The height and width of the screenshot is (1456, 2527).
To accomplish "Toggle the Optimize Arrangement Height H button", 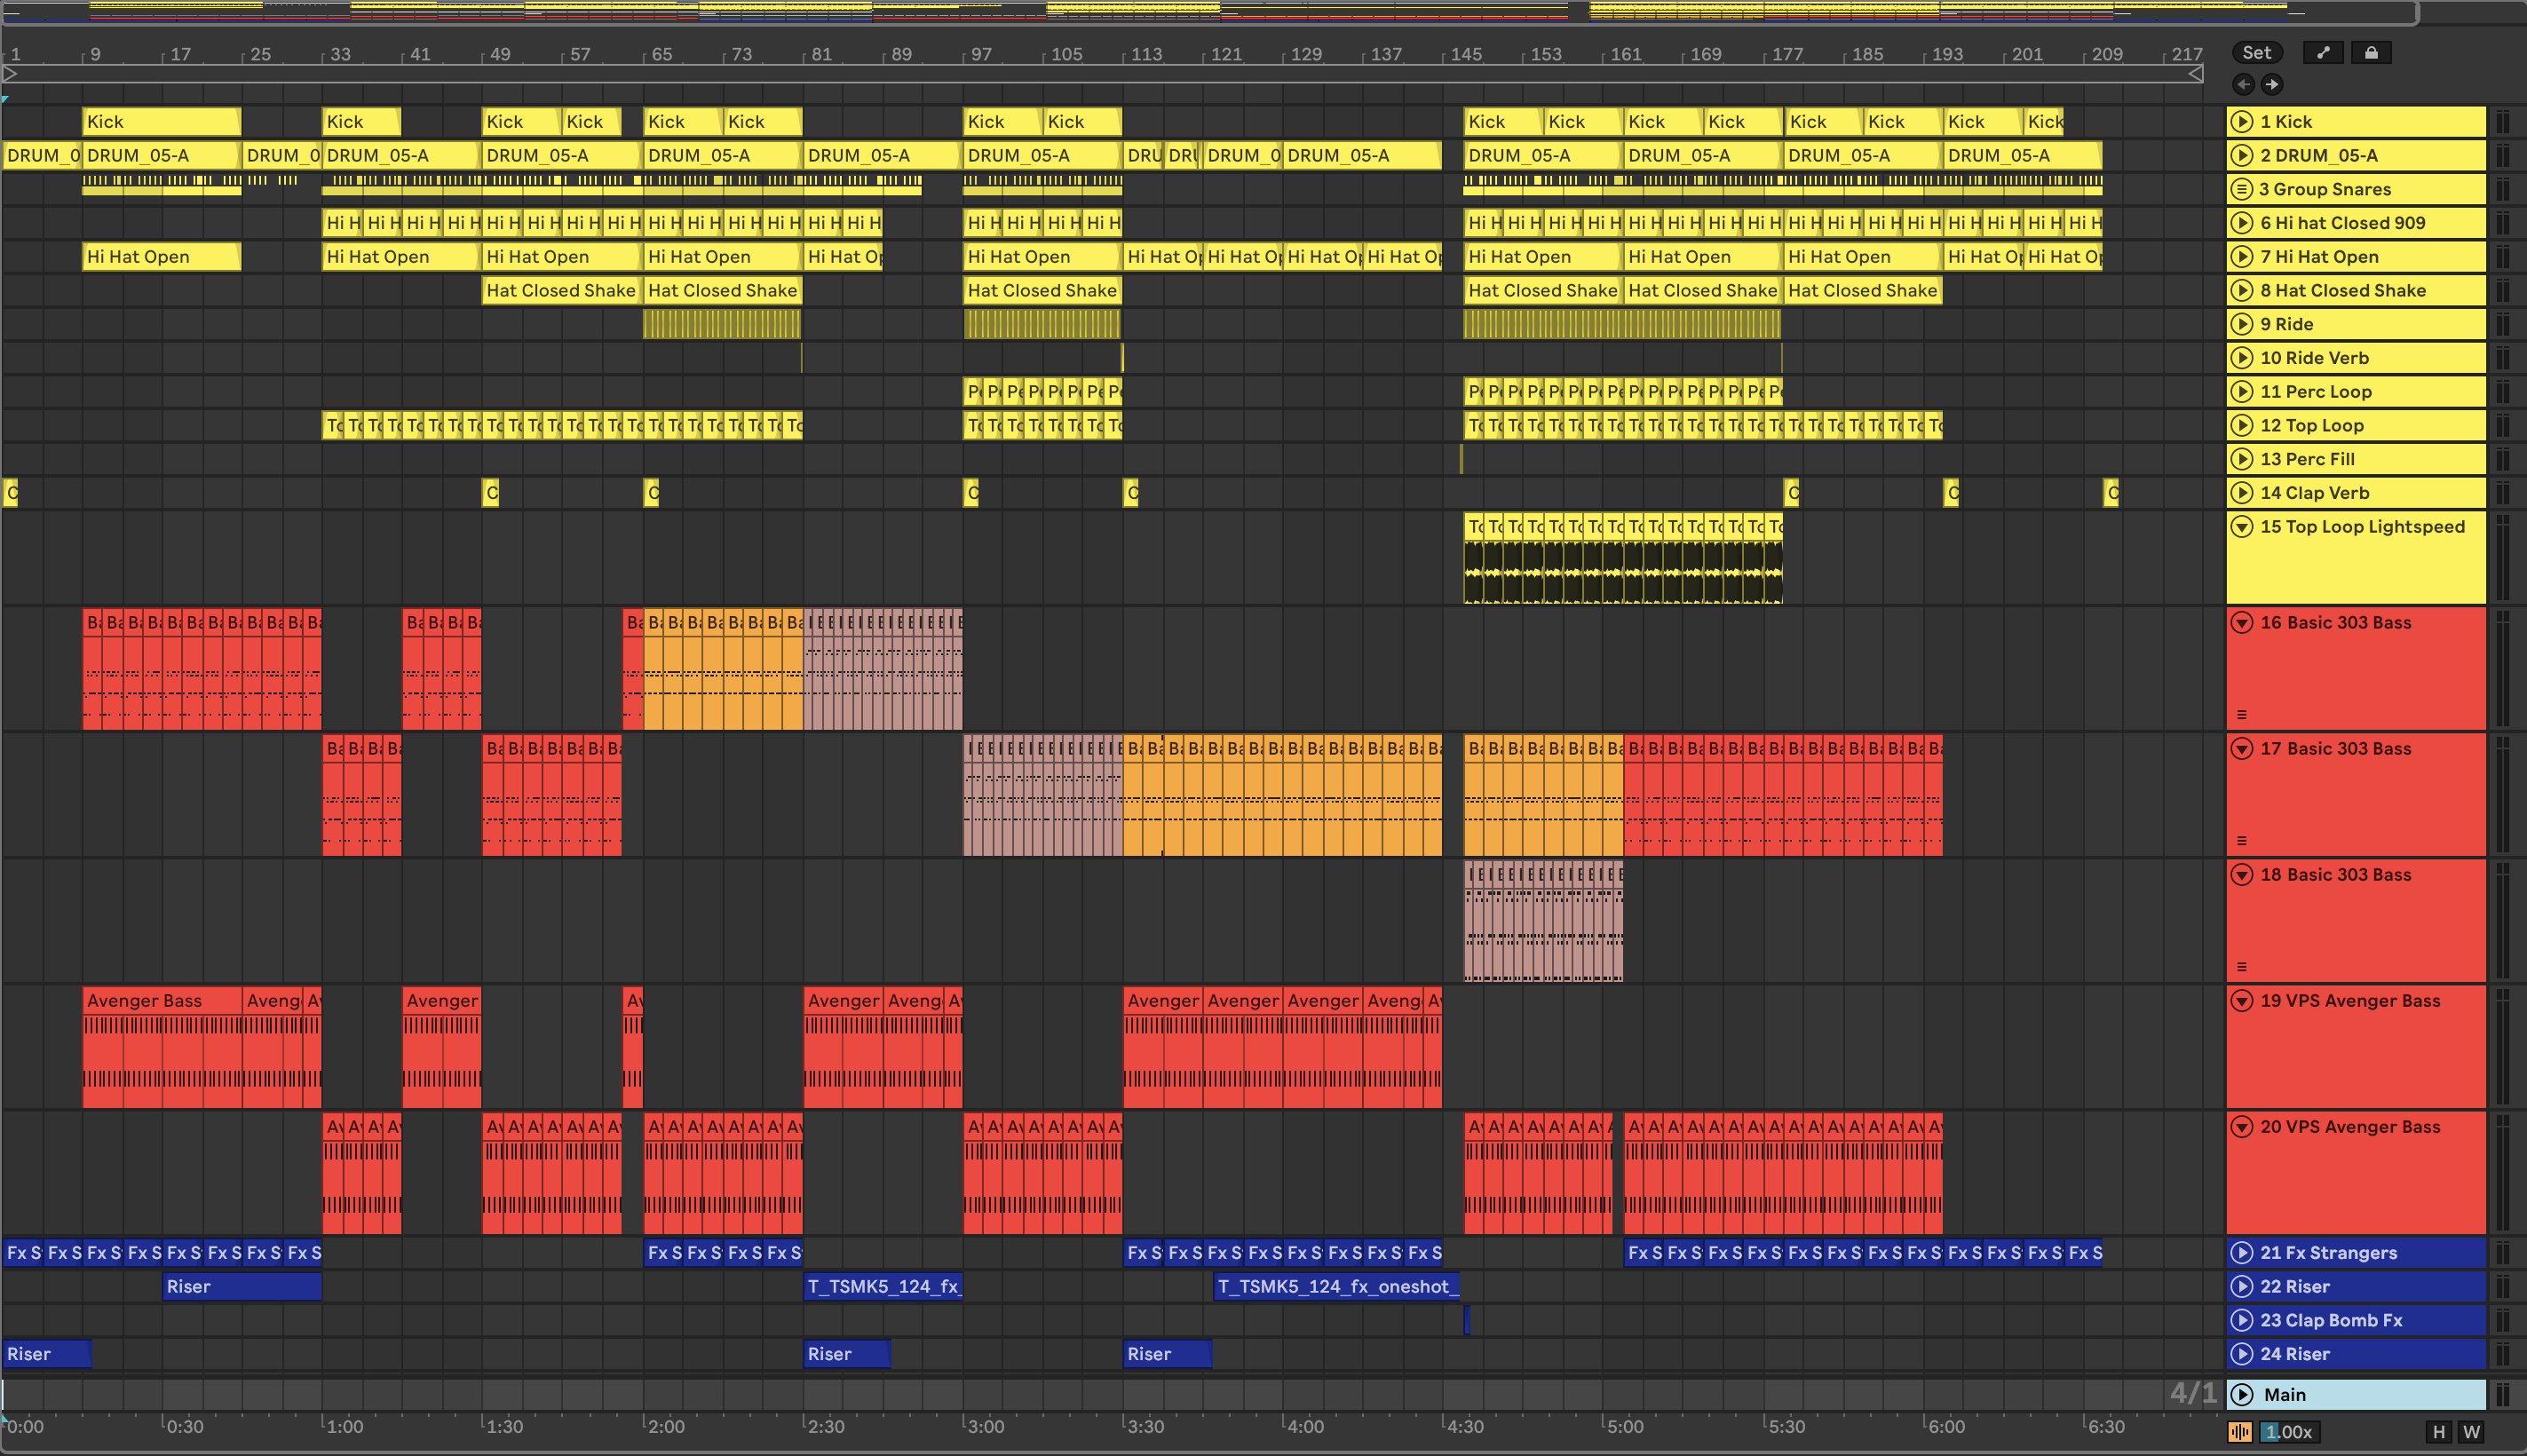I will pos(2439,1432).
